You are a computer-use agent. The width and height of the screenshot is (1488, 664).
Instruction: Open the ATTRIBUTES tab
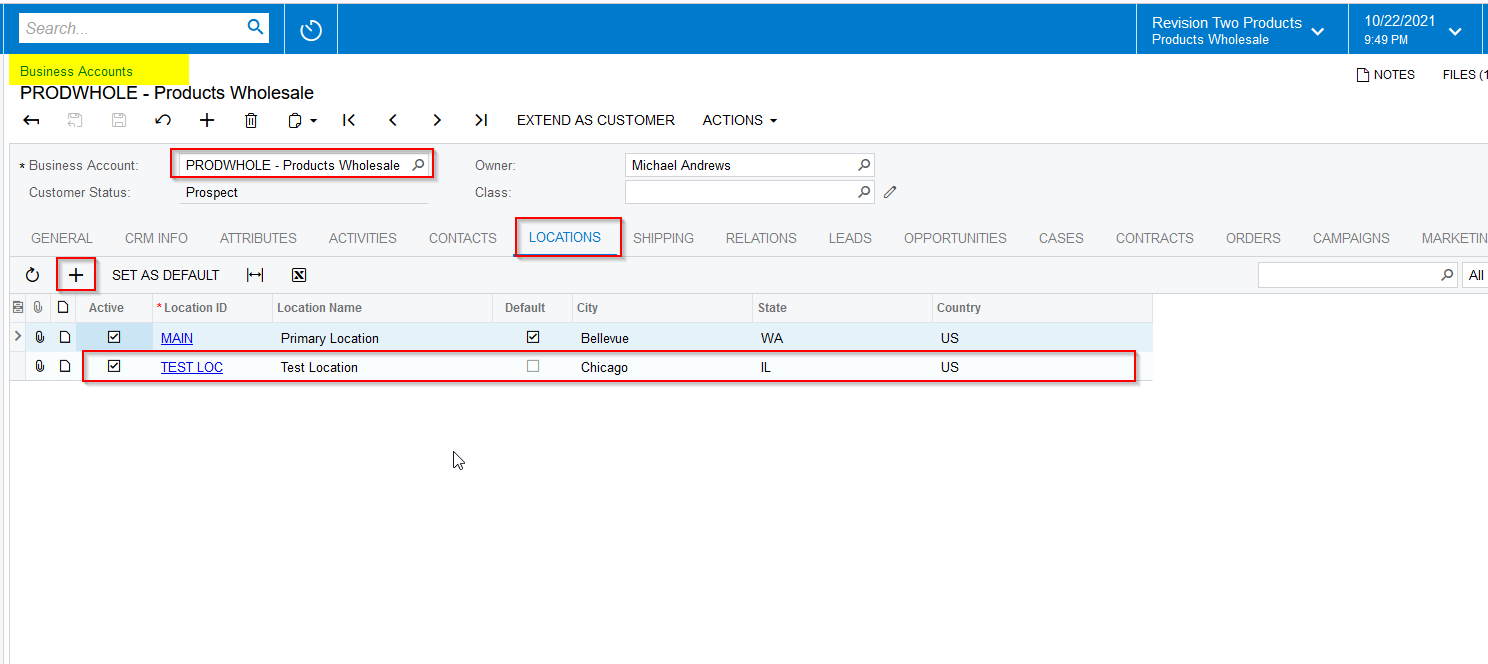click(258, 238)
